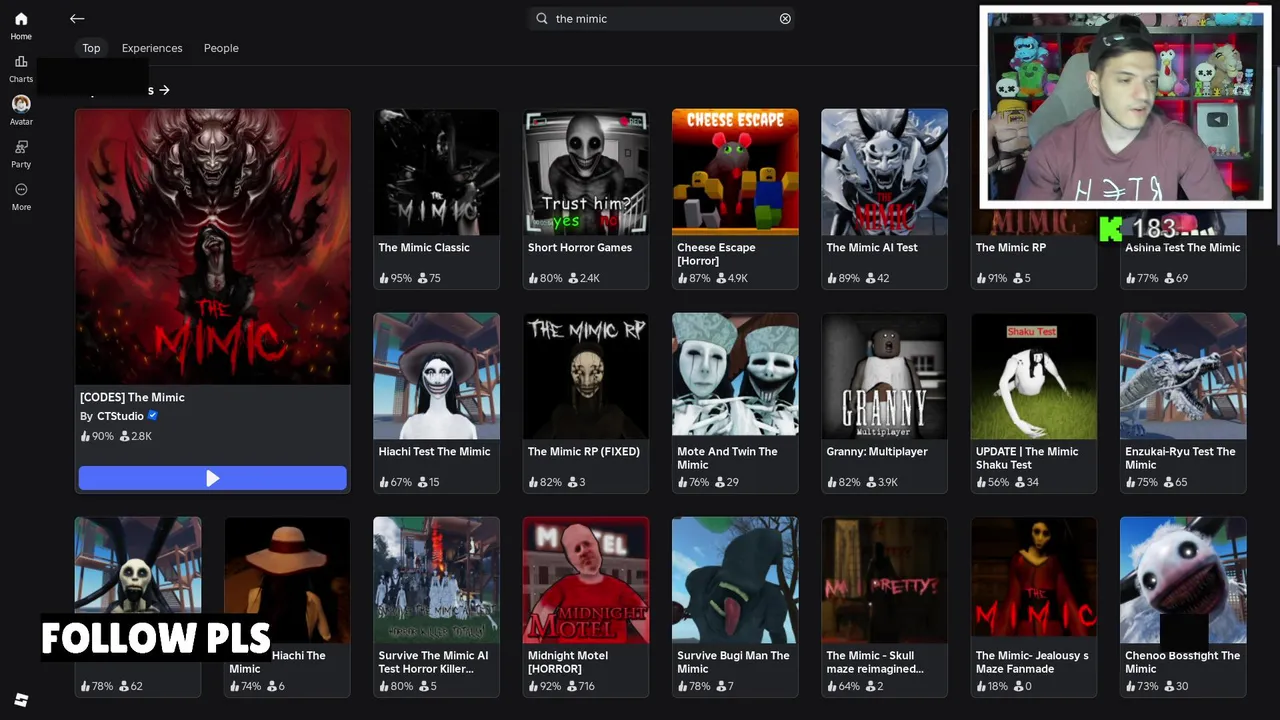
Task: Clear the search field with X icon
Action: tap(785, 18)
